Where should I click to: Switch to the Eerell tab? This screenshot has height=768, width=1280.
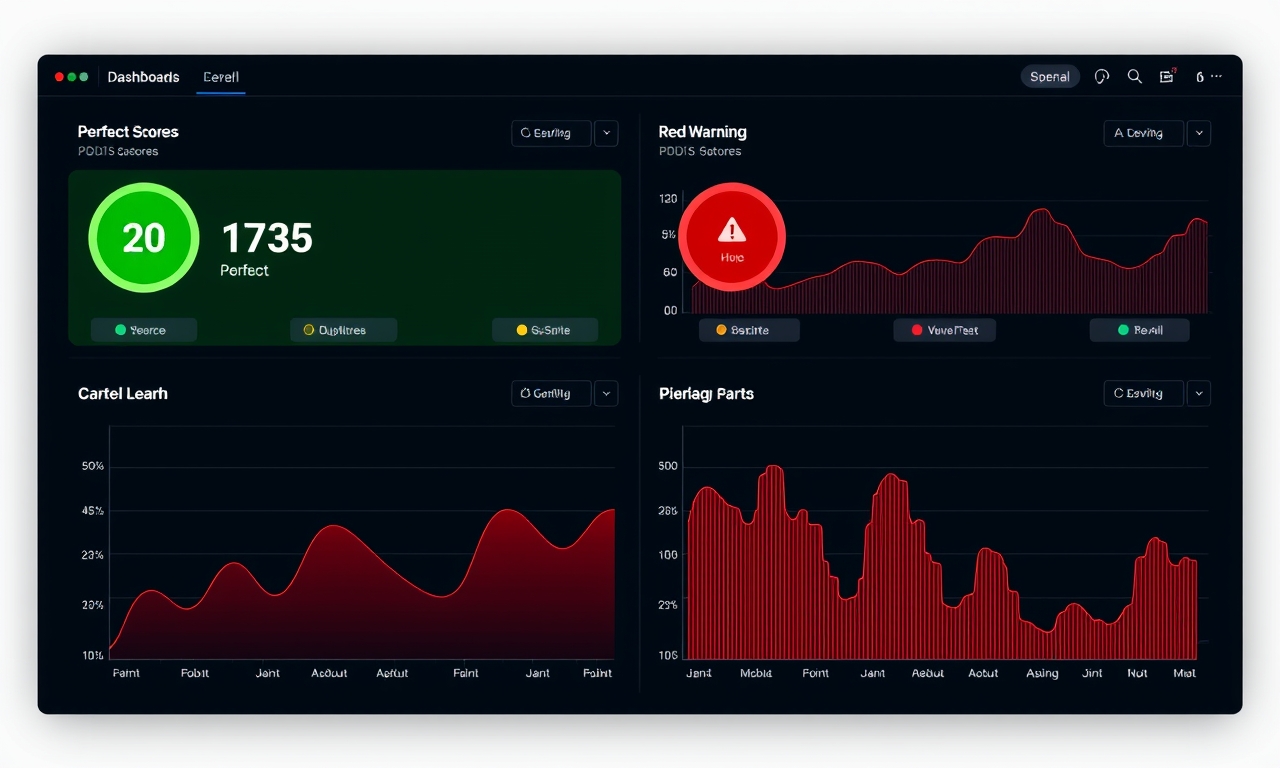221,77
